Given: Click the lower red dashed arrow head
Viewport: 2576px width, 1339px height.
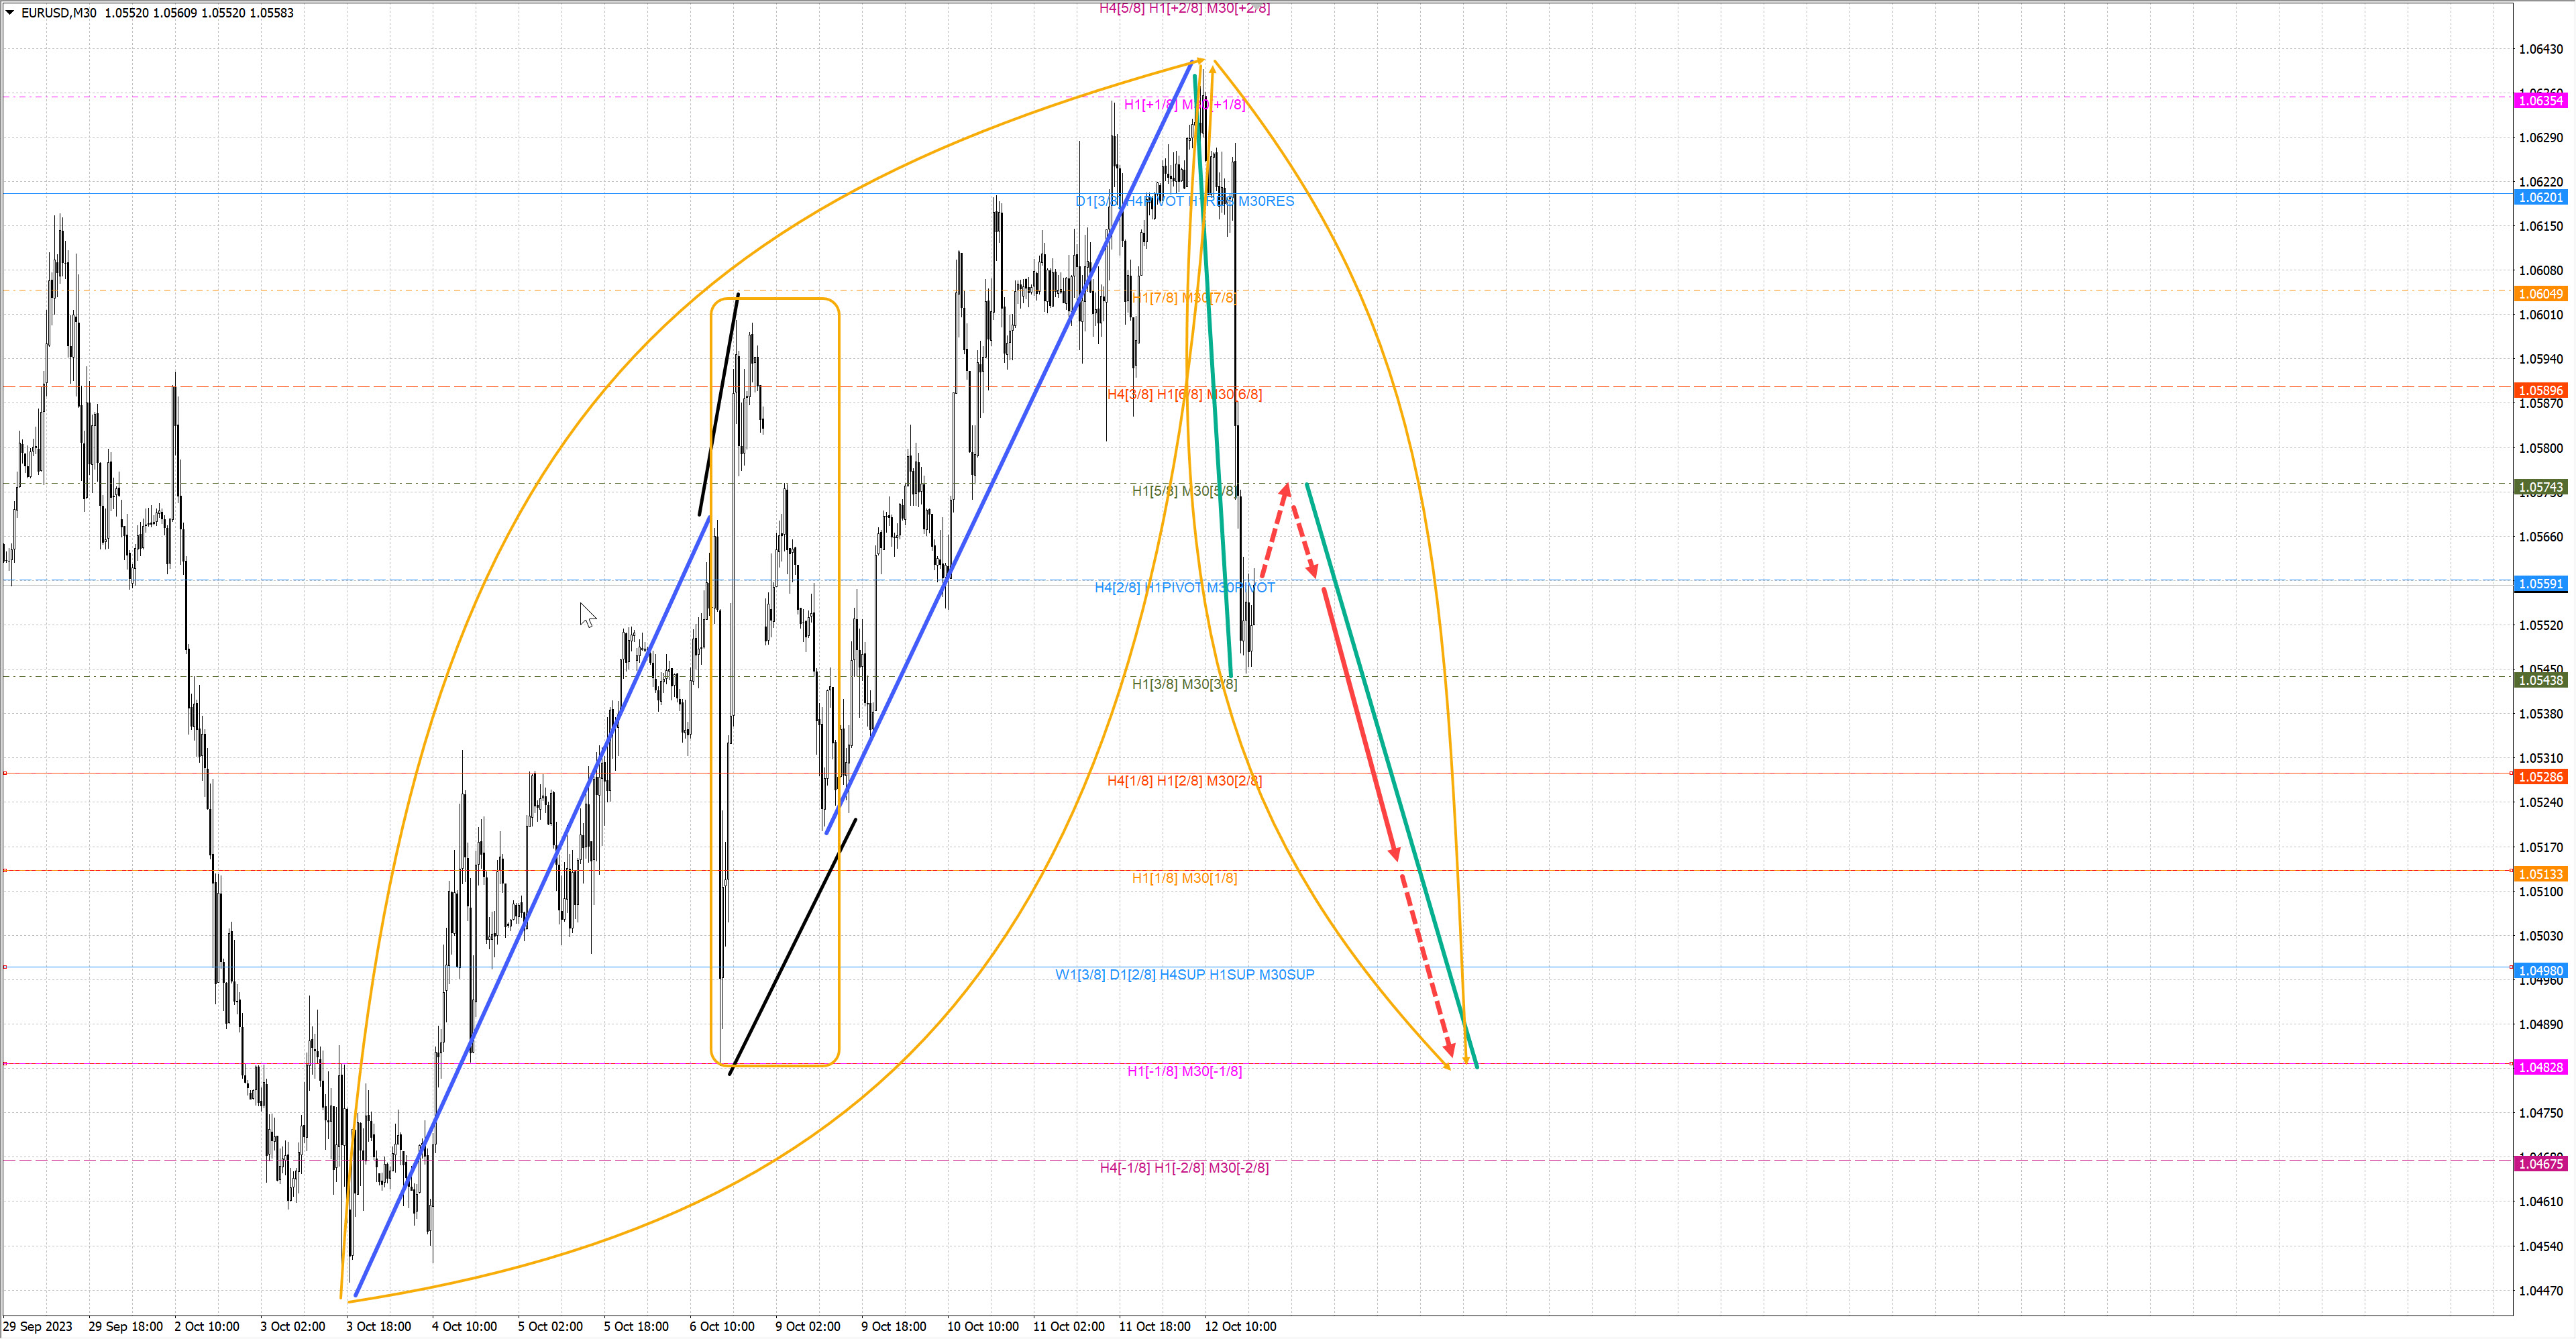Looking at the screenshot, I should pos(1449,1050).
